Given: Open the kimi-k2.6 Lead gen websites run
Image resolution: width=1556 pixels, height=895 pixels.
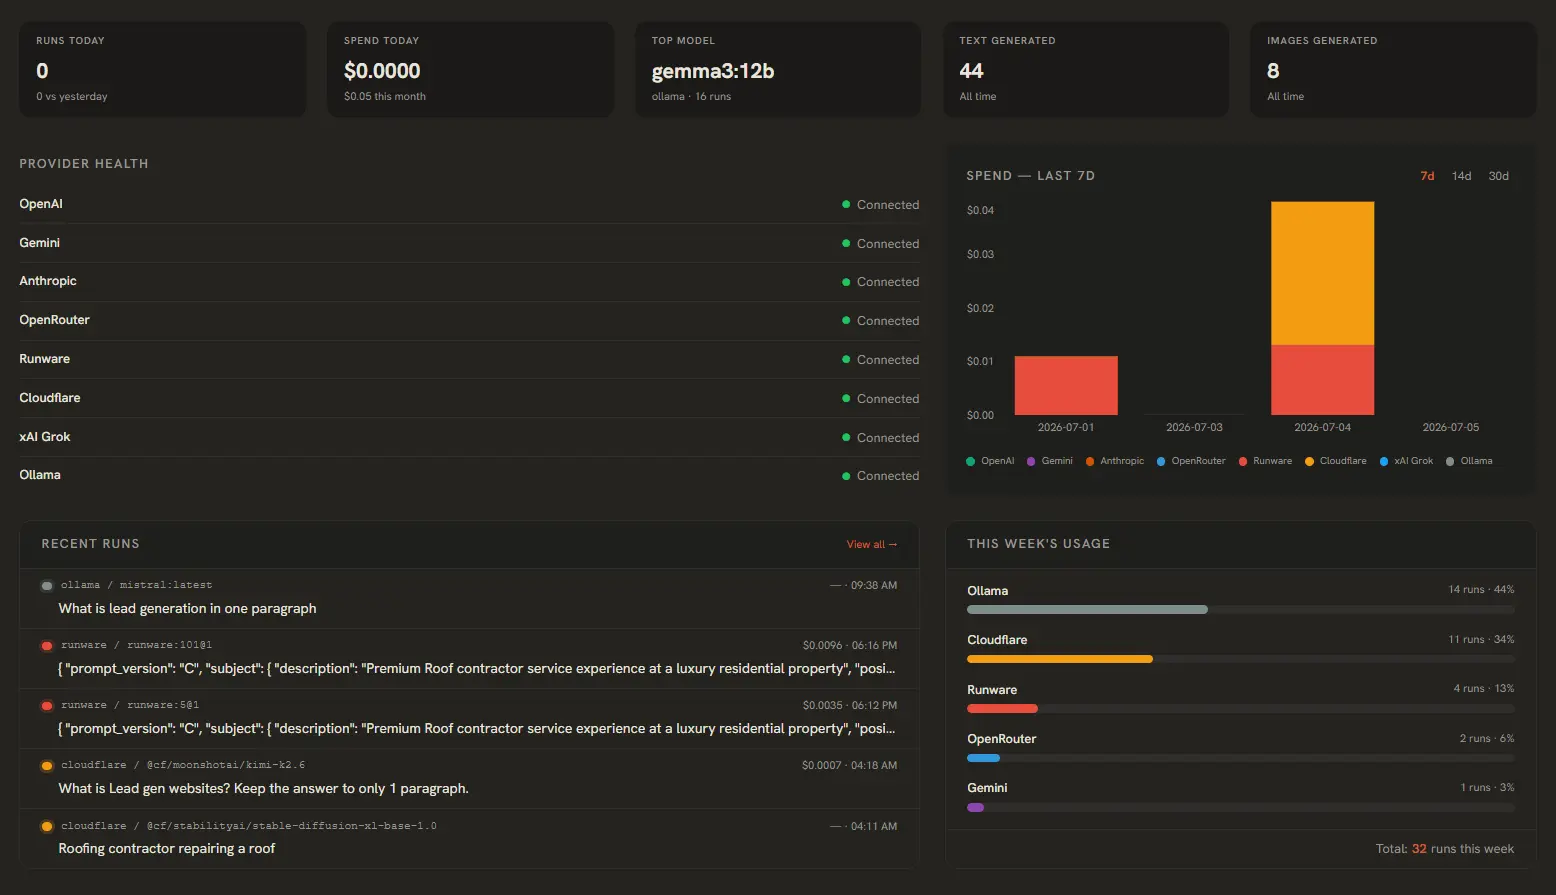Looking at the screenshot, I should [x=469, y=778].
